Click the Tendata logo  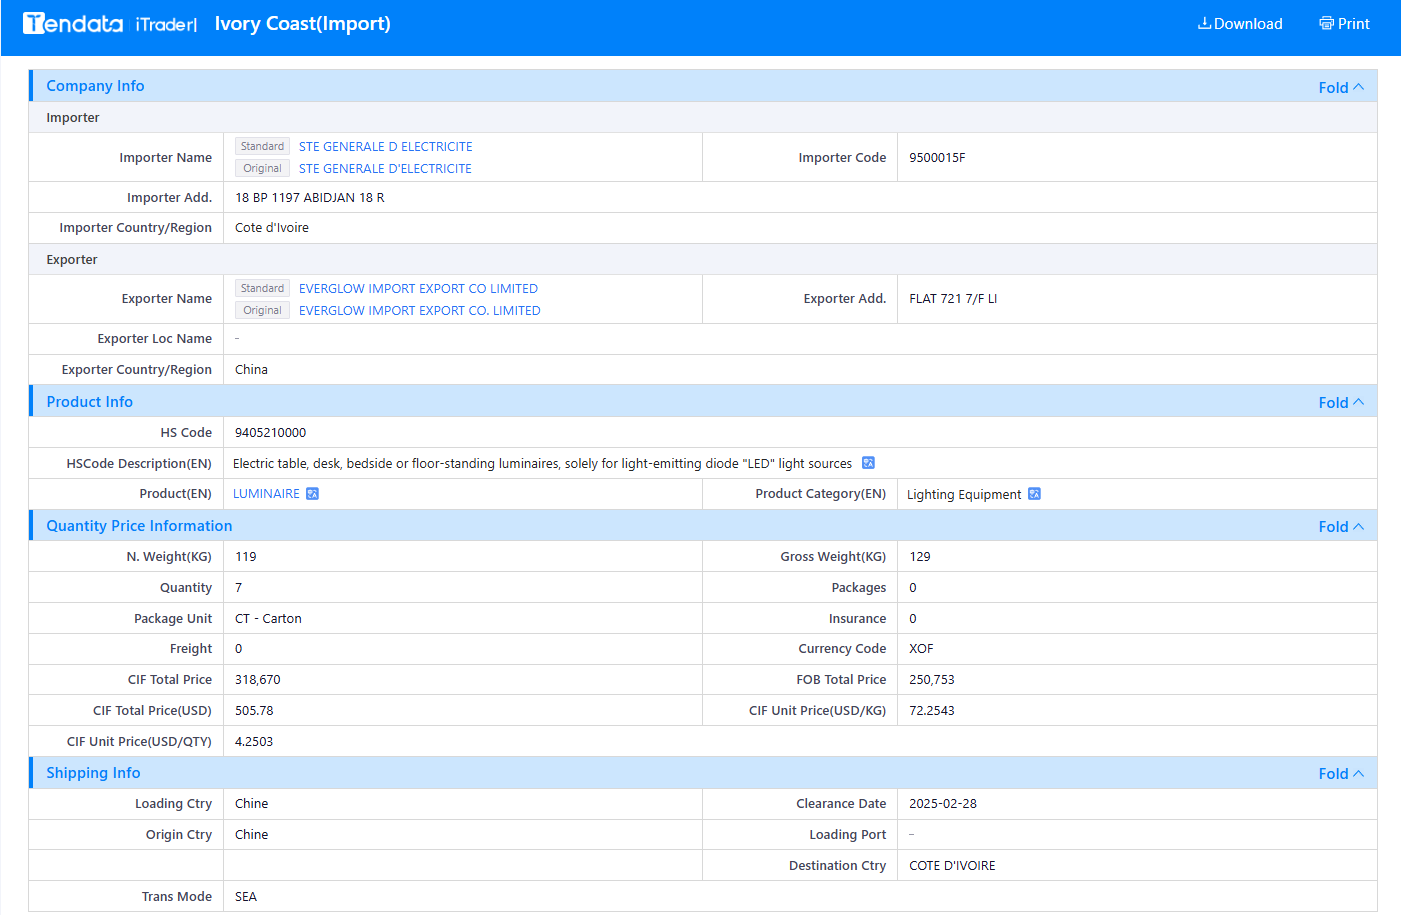click(x=73, y=23)
